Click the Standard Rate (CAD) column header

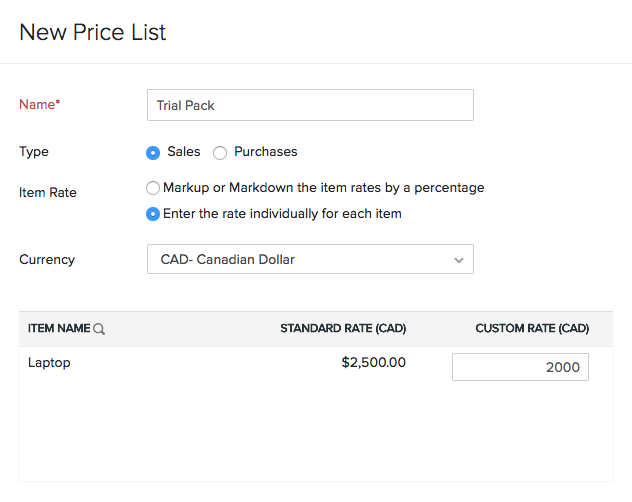(x=343, y=328)
